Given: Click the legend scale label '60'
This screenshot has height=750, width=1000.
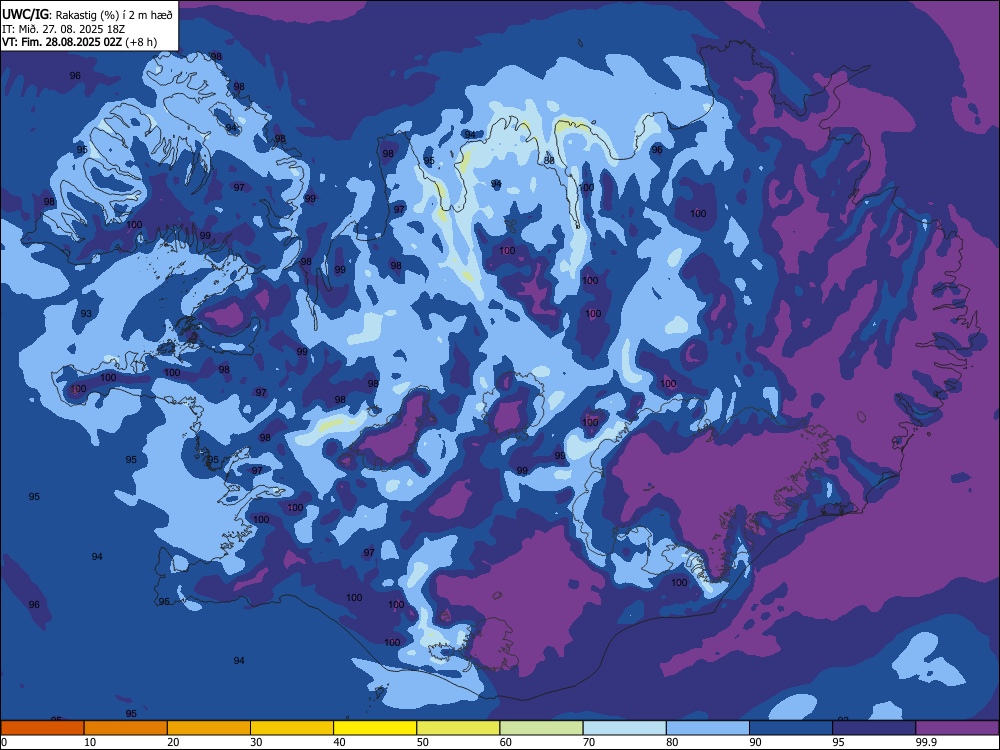Looking at the screenshot, I should 506,742.
